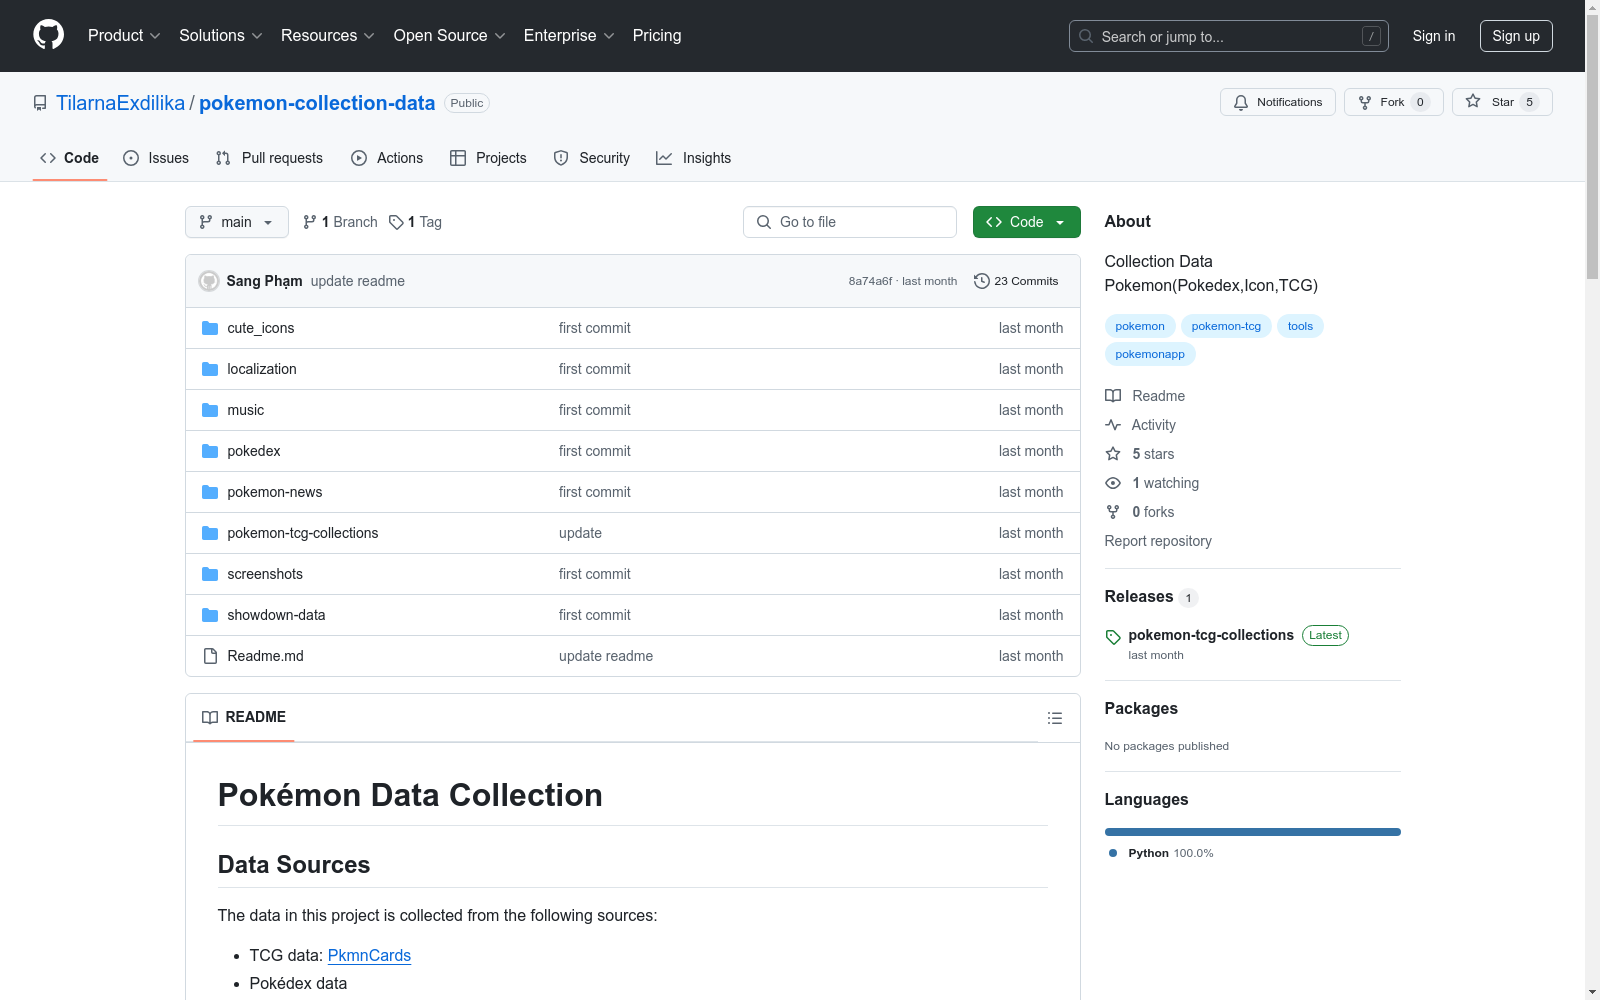The image size is (1600, 1000).
Task: Click the Notifications button
Action: 1278,102
